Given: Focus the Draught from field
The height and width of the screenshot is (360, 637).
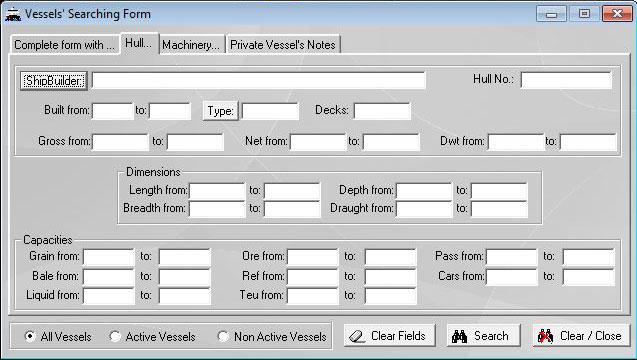Looking at the screenshot, I should (x=424, y=209).
